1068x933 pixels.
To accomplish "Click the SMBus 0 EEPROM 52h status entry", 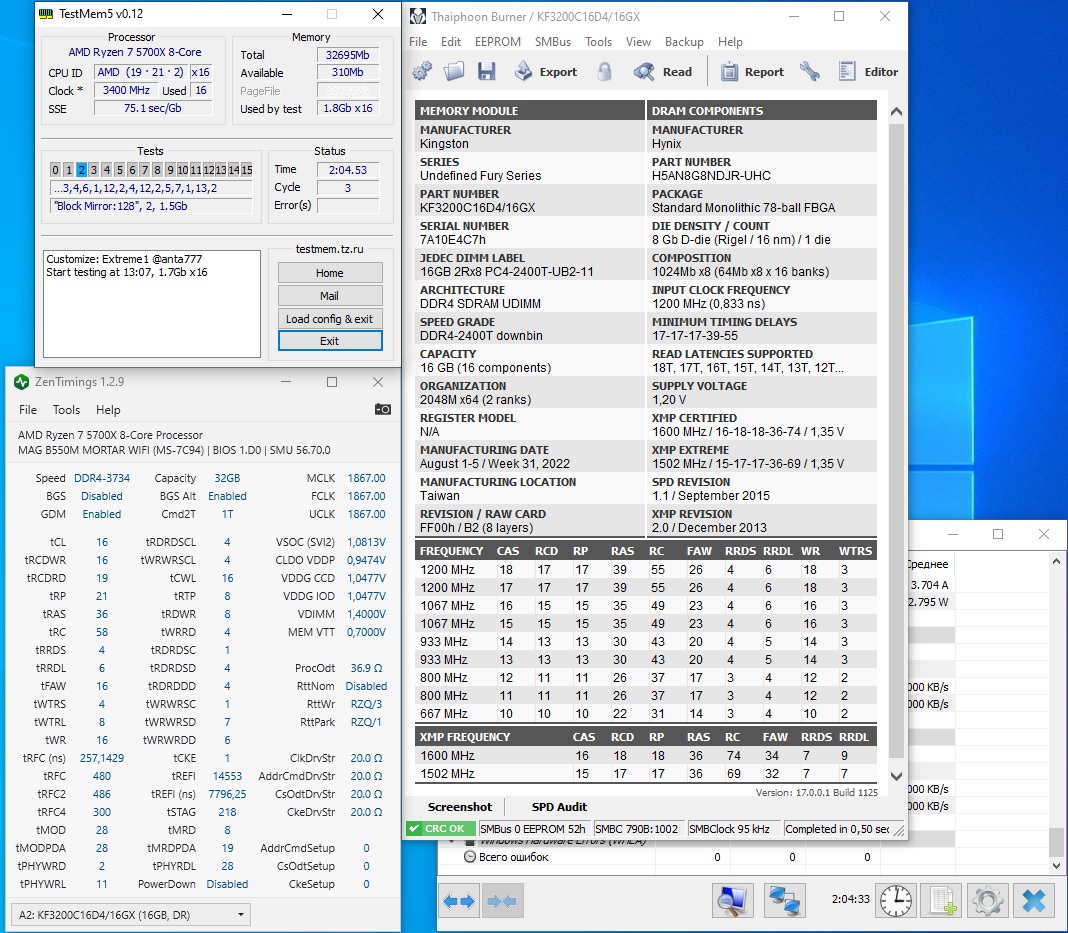I will 533,829.
